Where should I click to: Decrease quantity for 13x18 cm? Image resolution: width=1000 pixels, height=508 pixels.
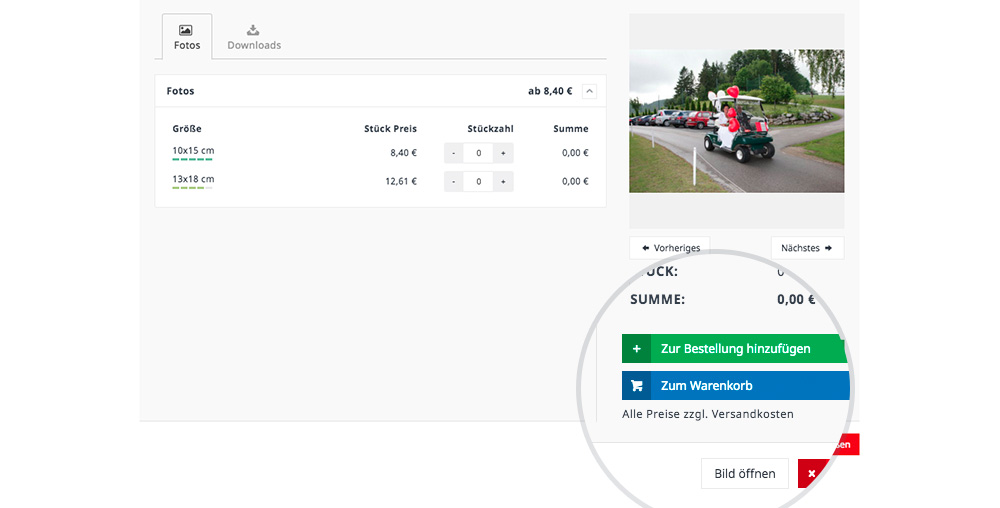tap(453, 182)
